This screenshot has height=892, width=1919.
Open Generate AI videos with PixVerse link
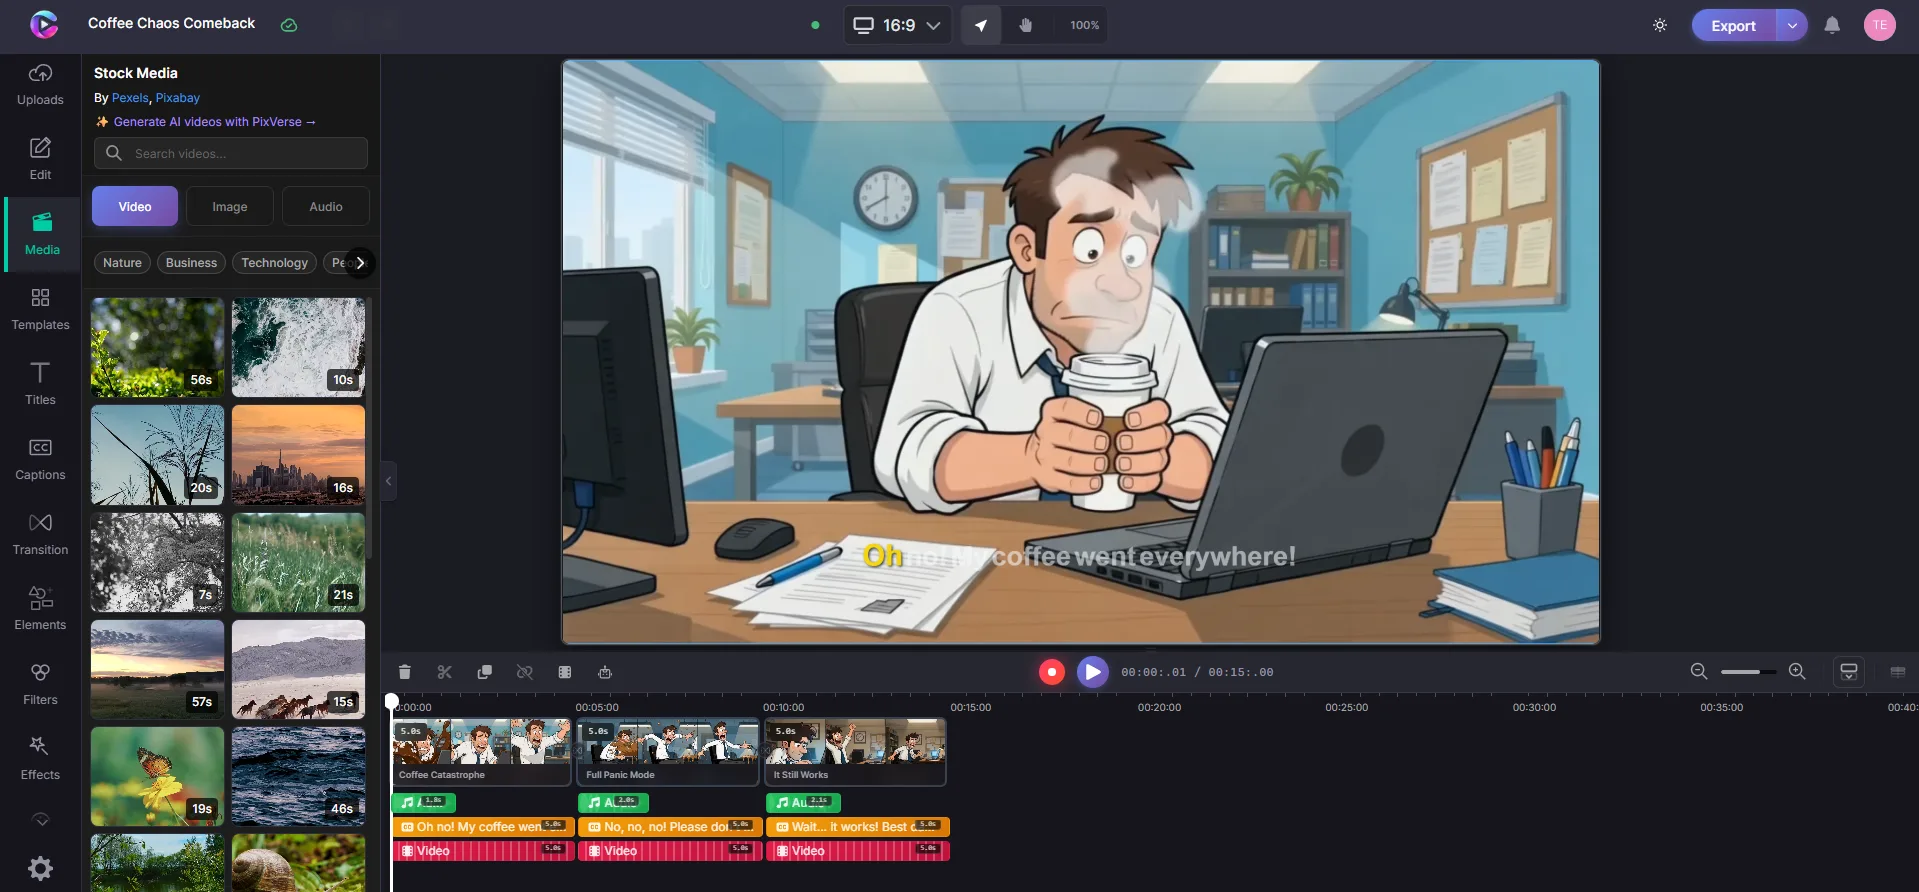click(x=206, y=122)
